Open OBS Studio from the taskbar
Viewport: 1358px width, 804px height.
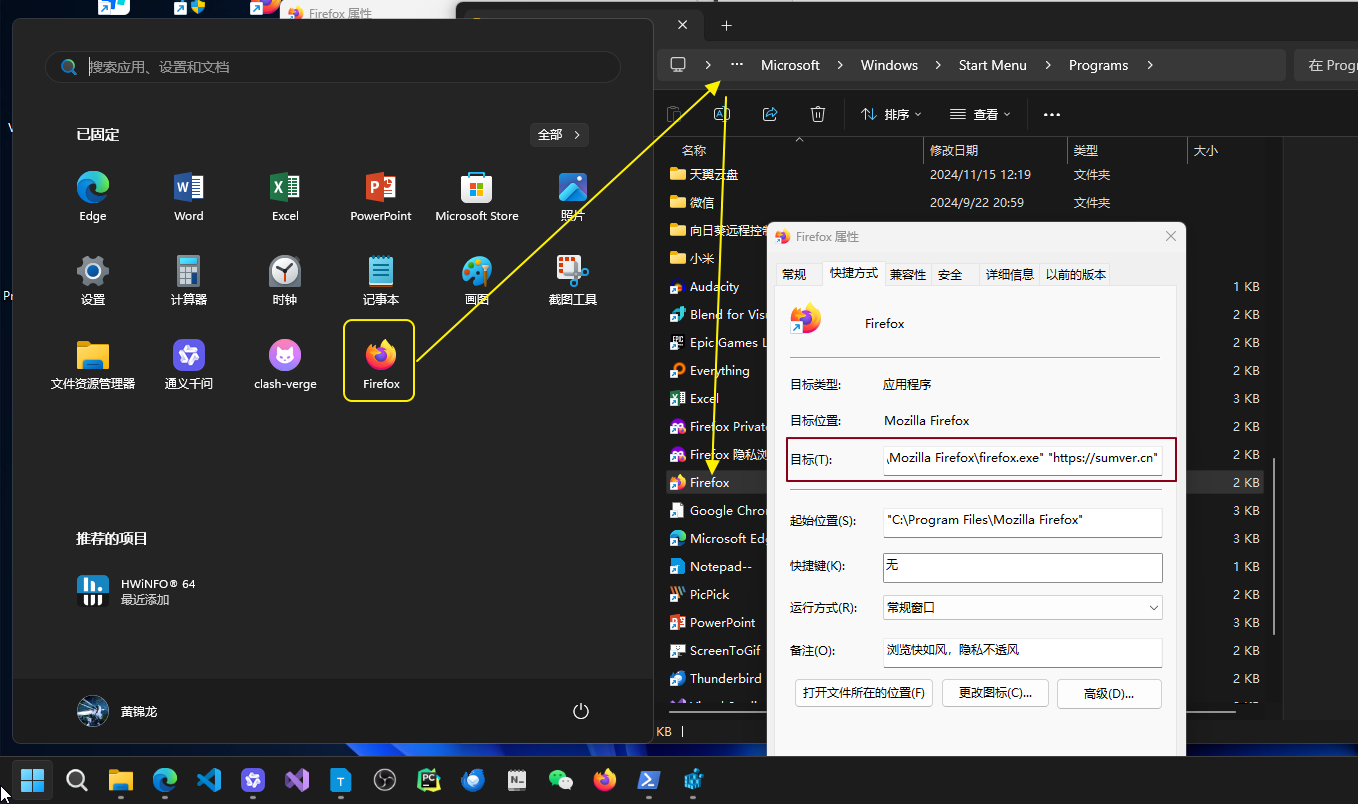pos(385,780)
